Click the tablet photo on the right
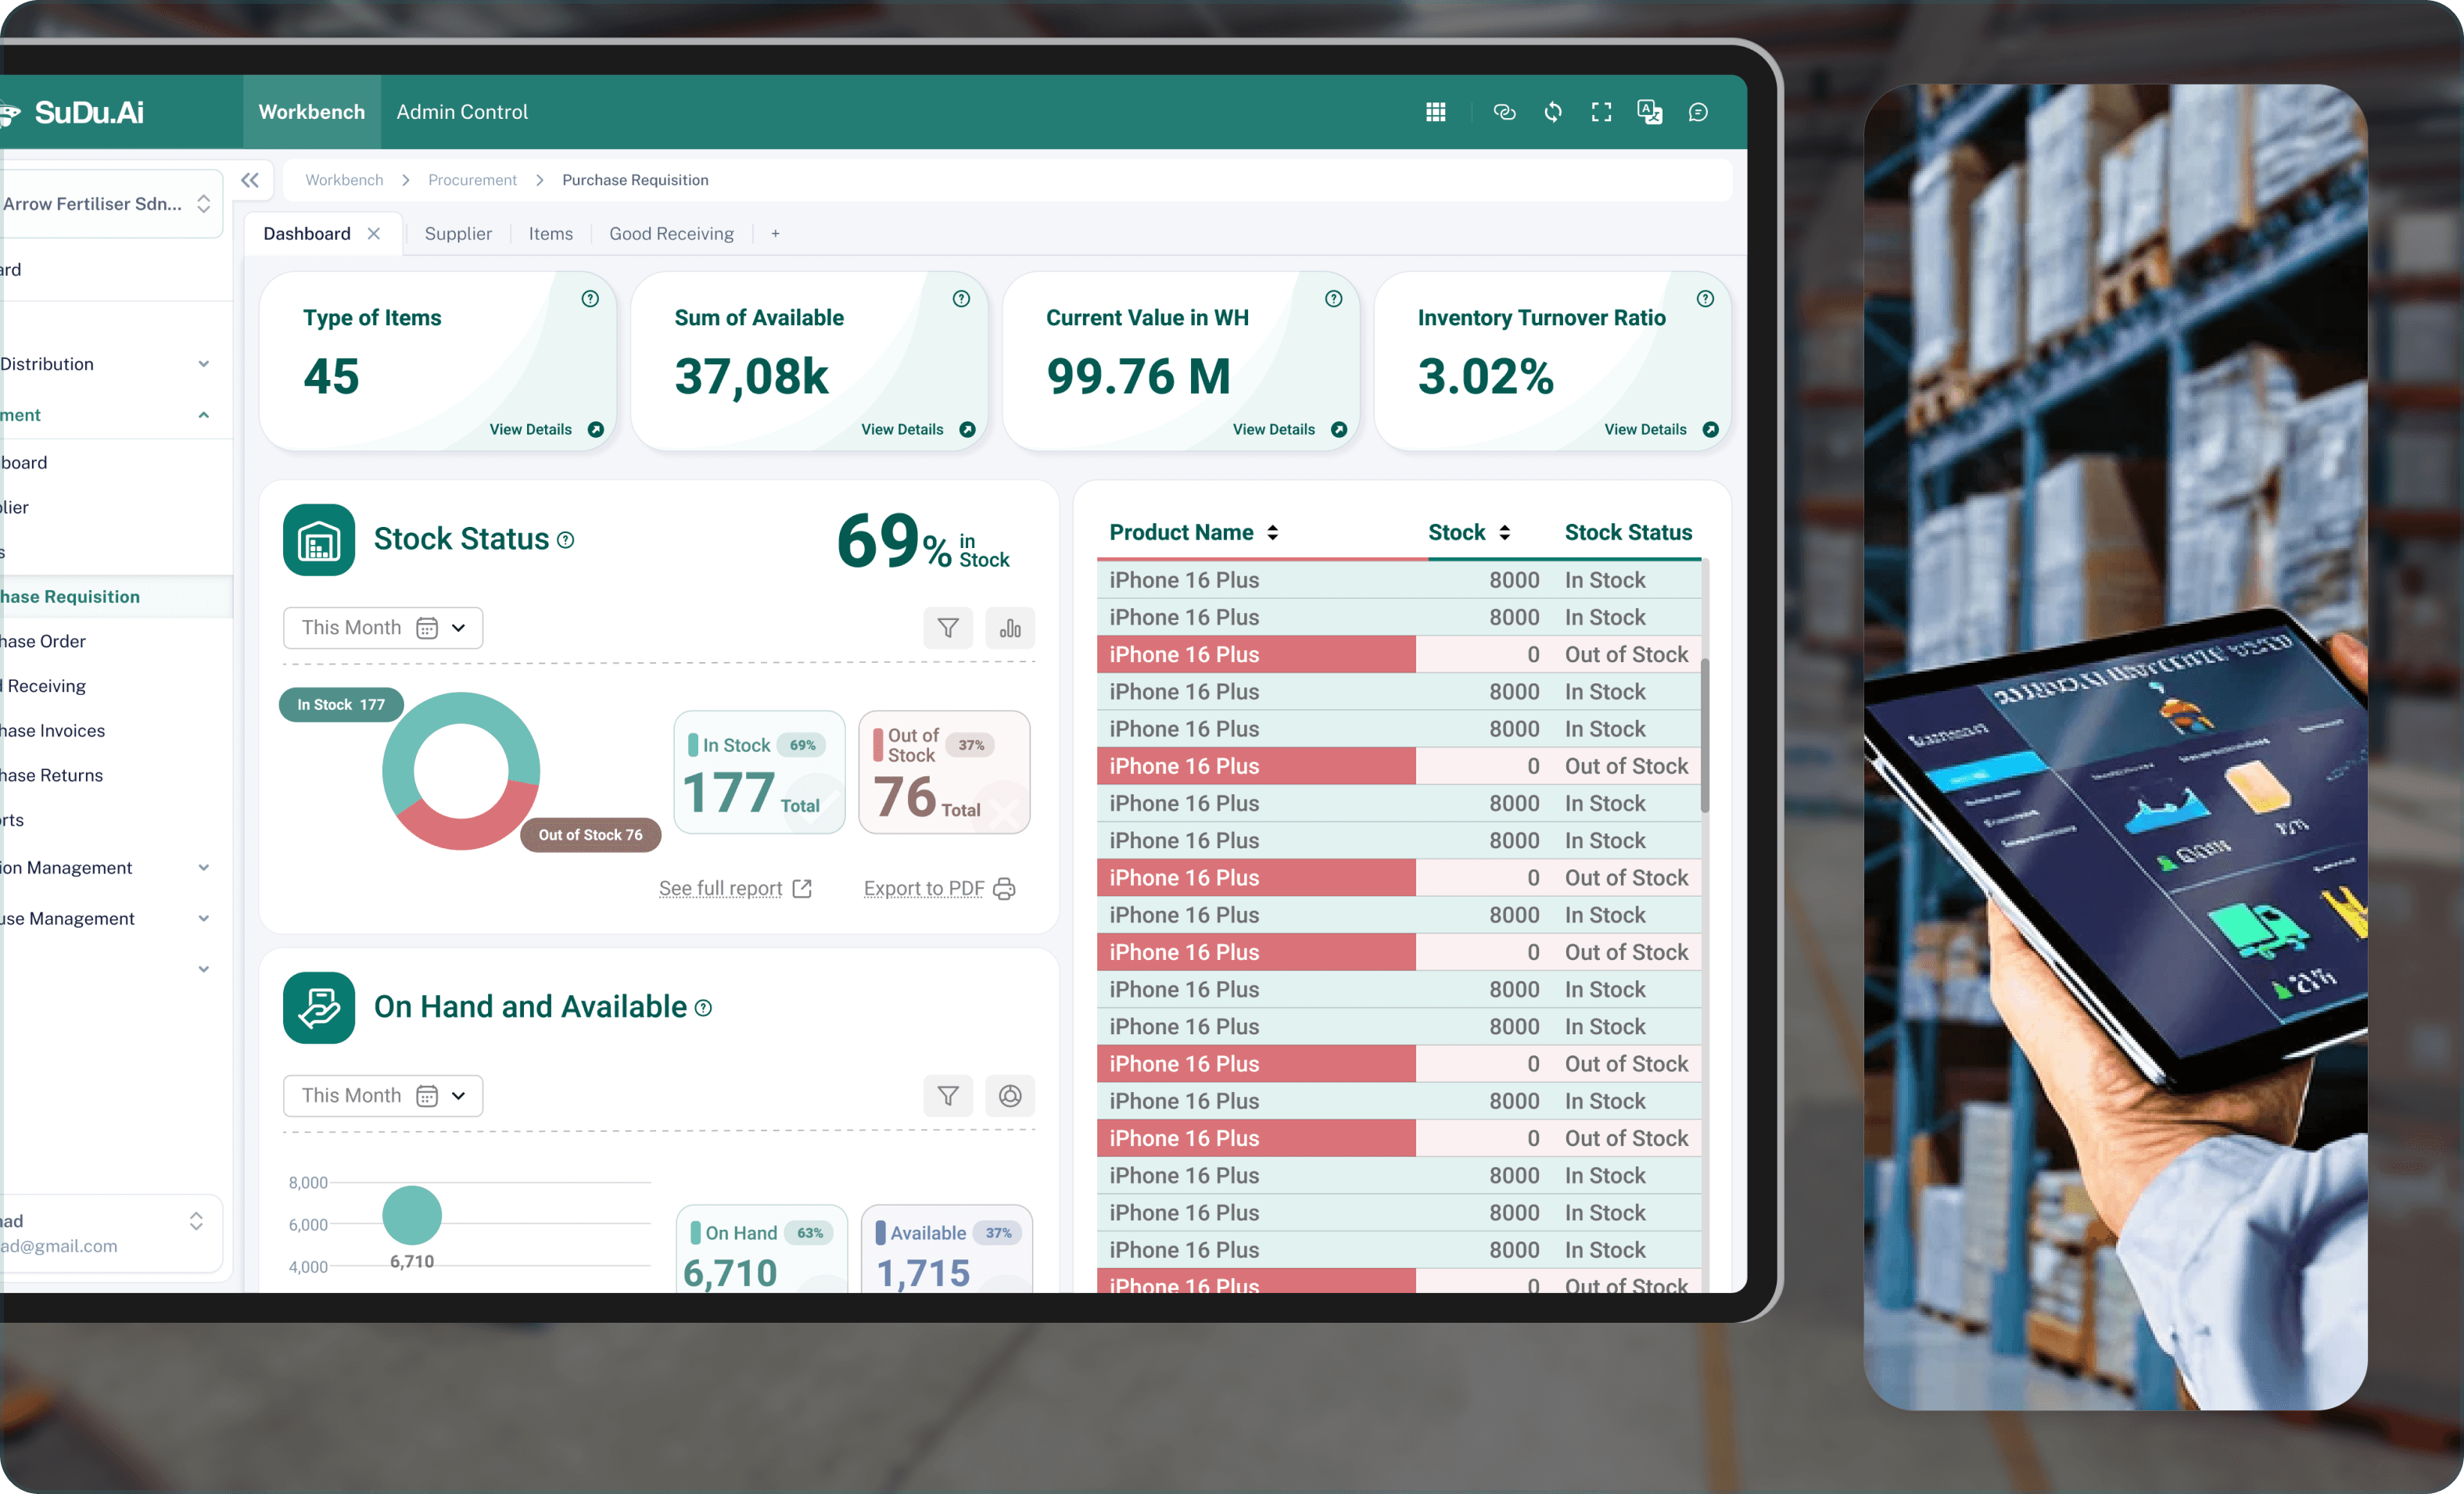 click(2115, 747)
